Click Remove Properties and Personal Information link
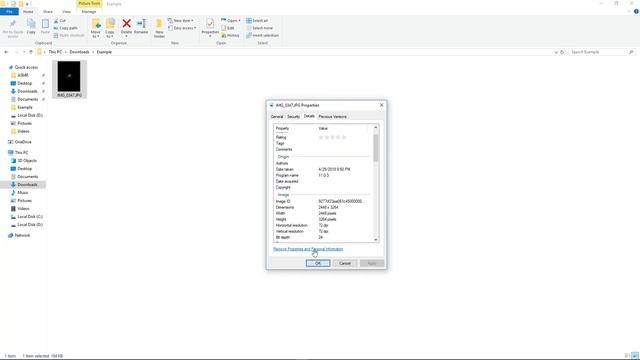 click(308, 249)
